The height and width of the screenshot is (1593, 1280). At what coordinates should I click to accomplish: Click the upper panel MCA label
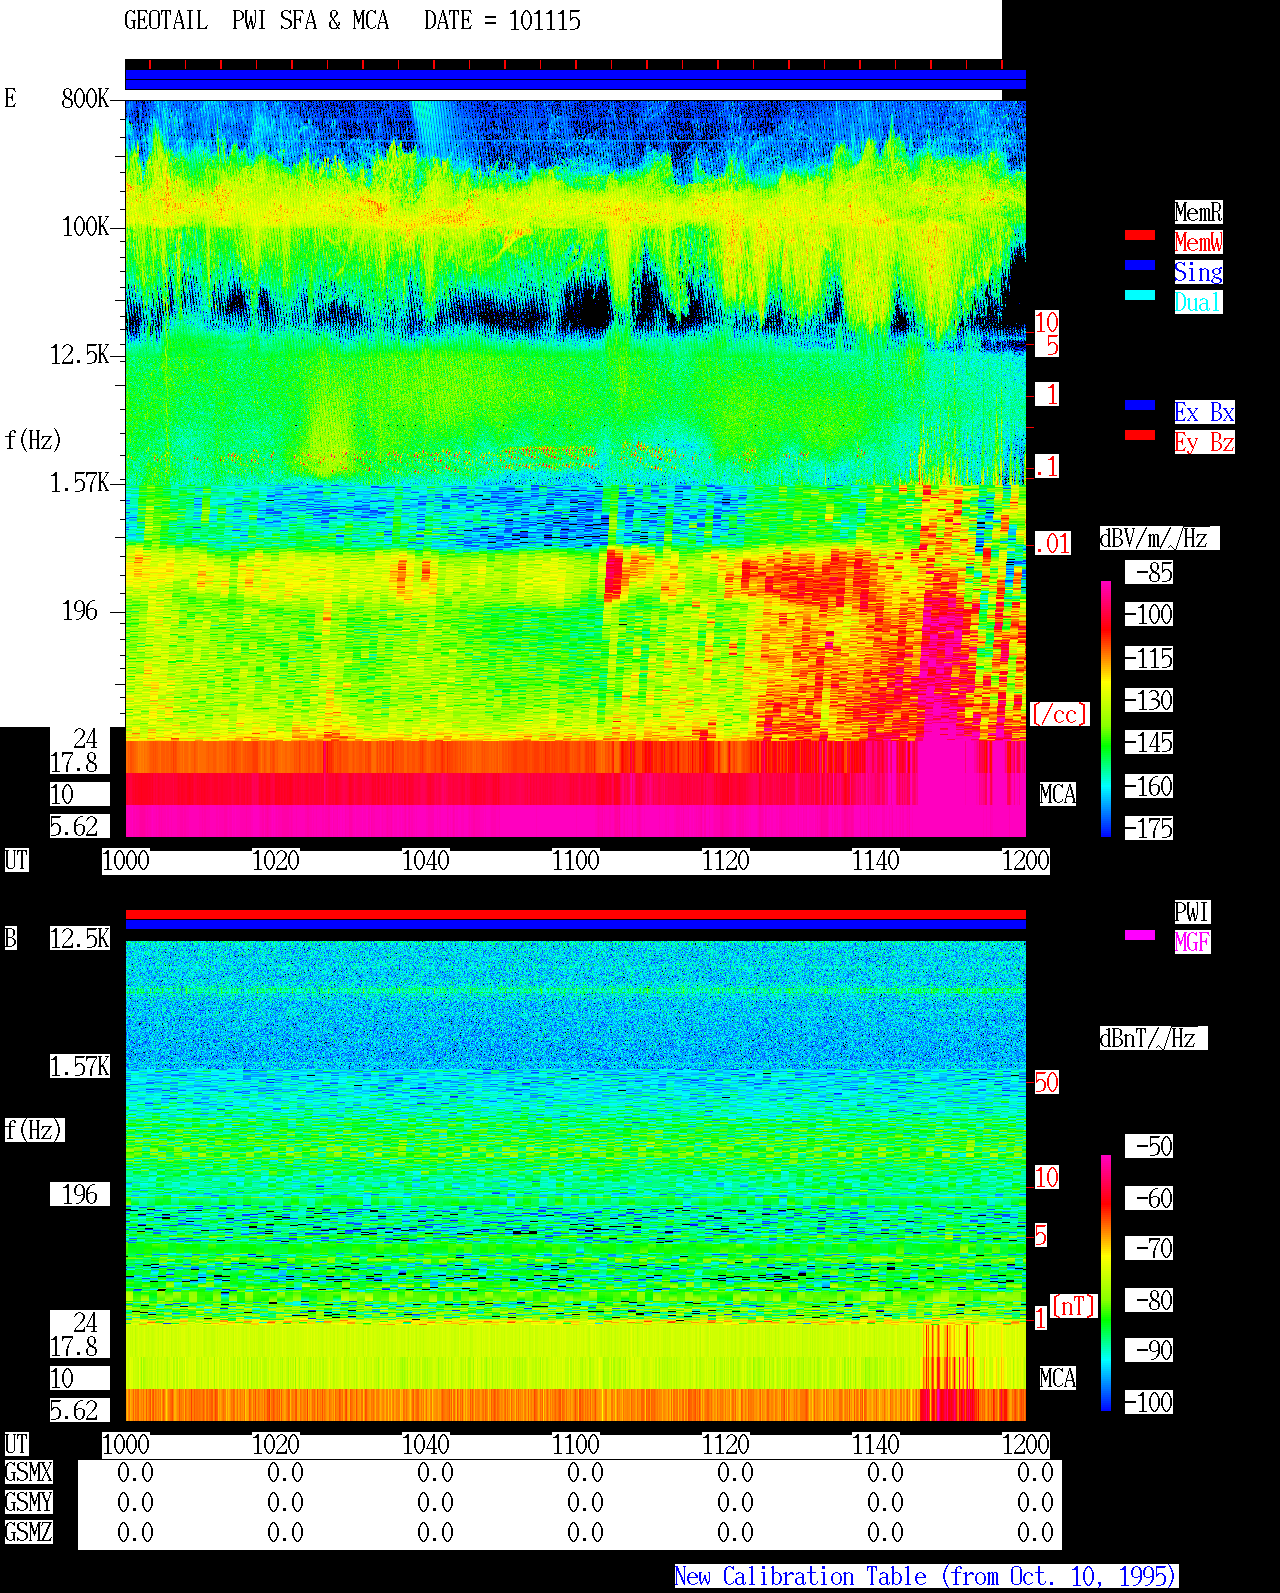(x=1058, y=795)
